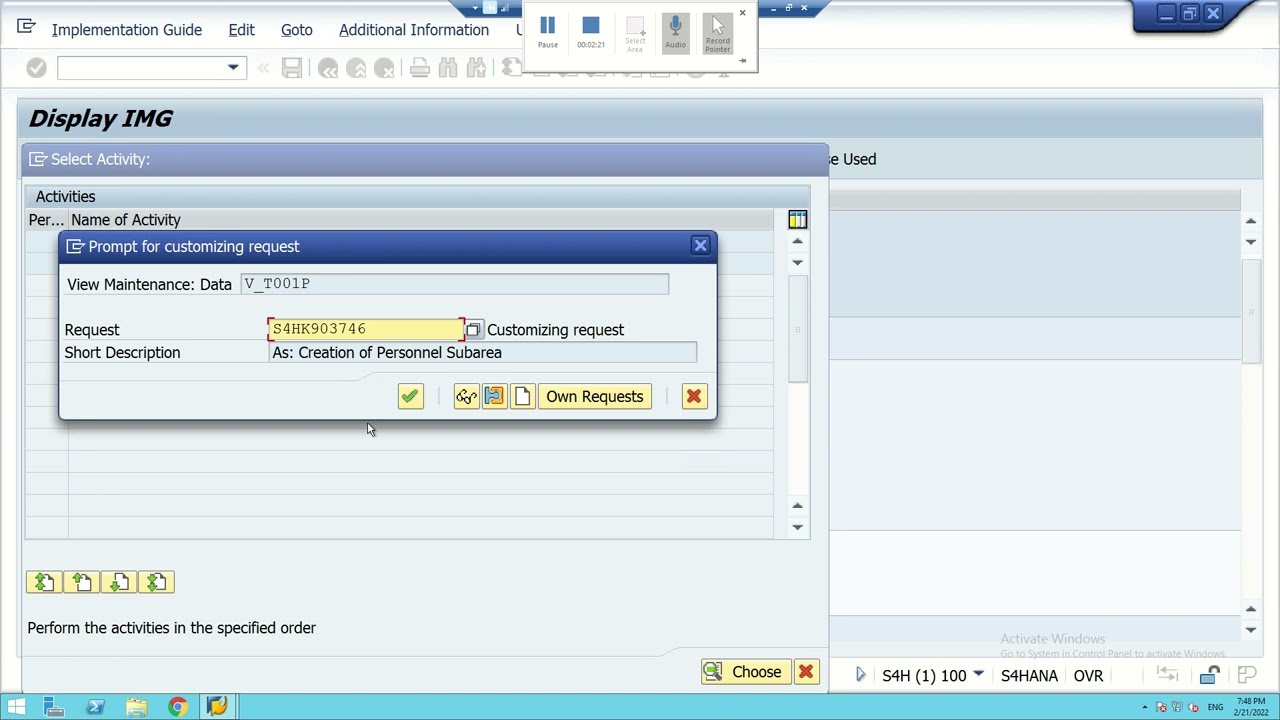Screen dimensions: 1280x720
Task: Click the Request number input field
Action: (366, 329)
